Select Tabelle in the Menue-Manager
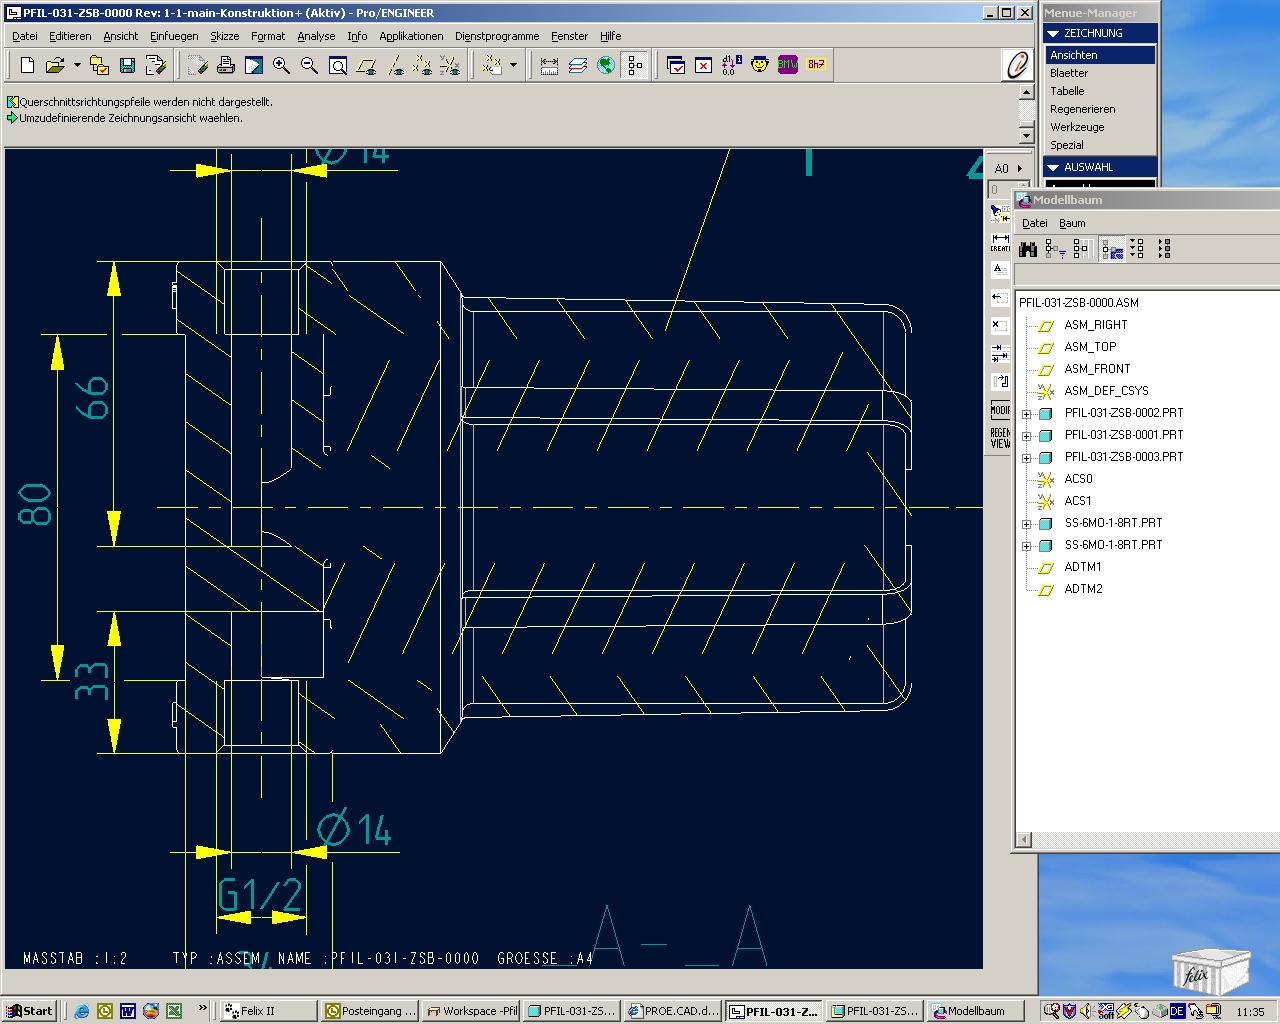 [x=1100, y=91]
